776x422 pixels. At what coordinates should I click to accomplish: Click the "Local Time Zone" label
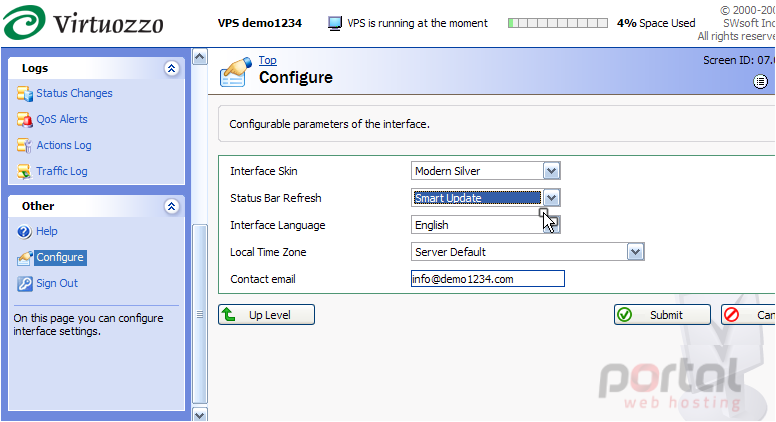(x=268, y=252)
